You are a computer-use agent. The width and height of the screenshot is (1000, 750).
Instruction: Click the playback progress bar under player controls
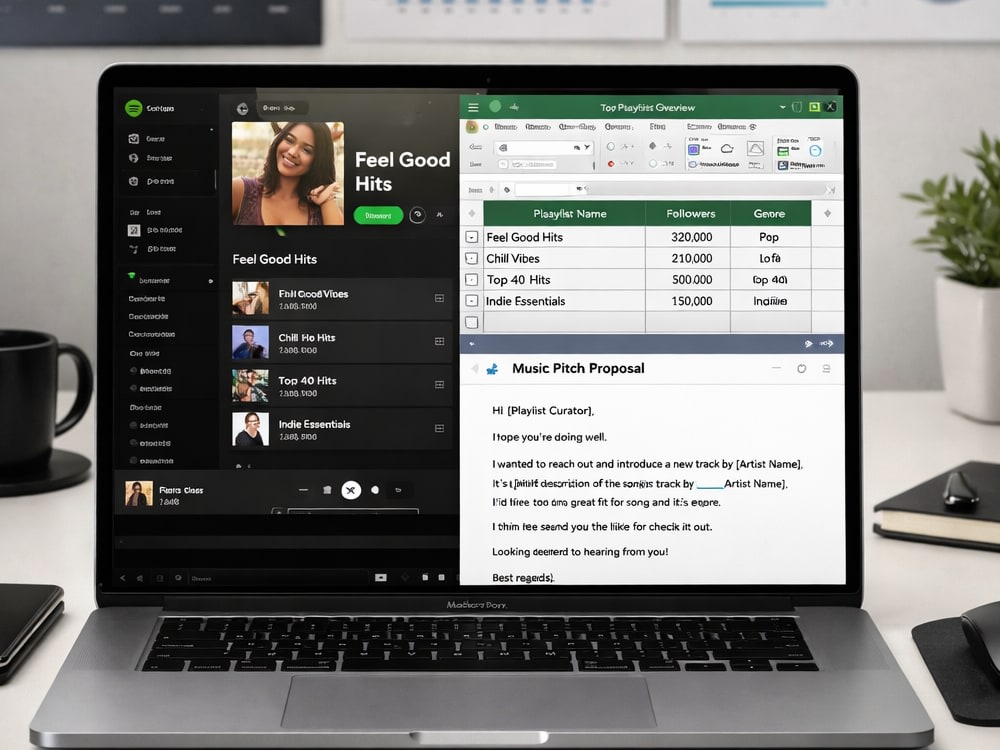click(x=353, y=511)
